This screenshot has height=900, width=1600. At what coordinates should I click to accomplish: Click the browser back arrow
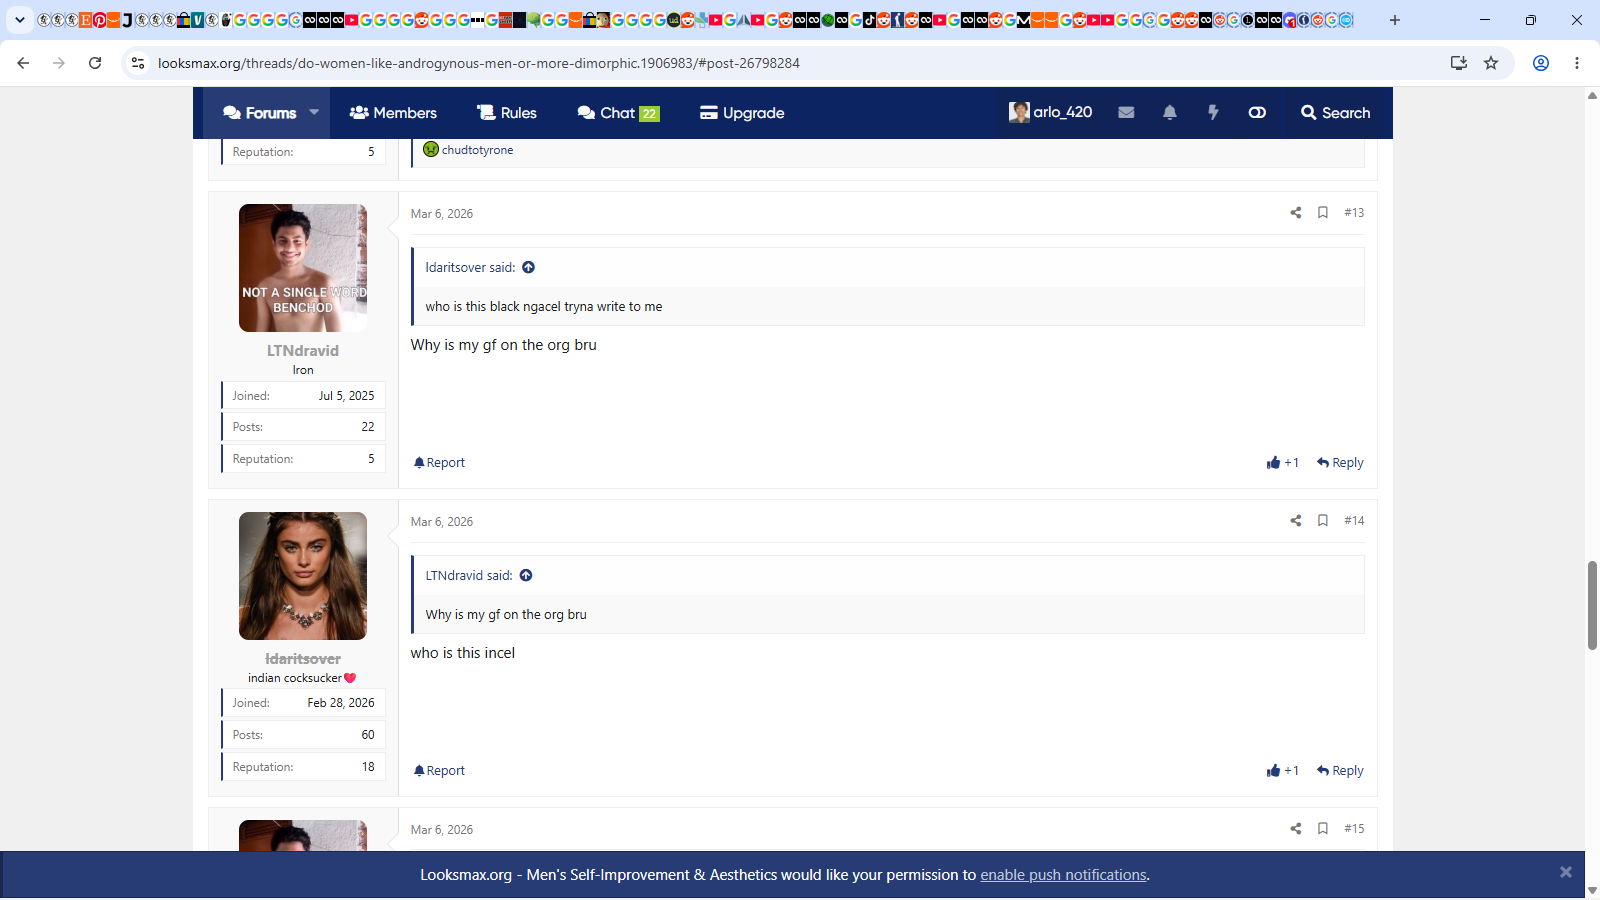23,63
